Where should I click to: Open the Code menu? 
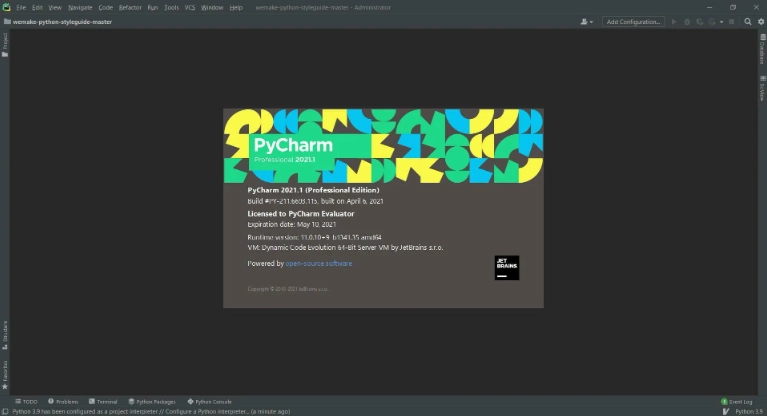point(106,7)
